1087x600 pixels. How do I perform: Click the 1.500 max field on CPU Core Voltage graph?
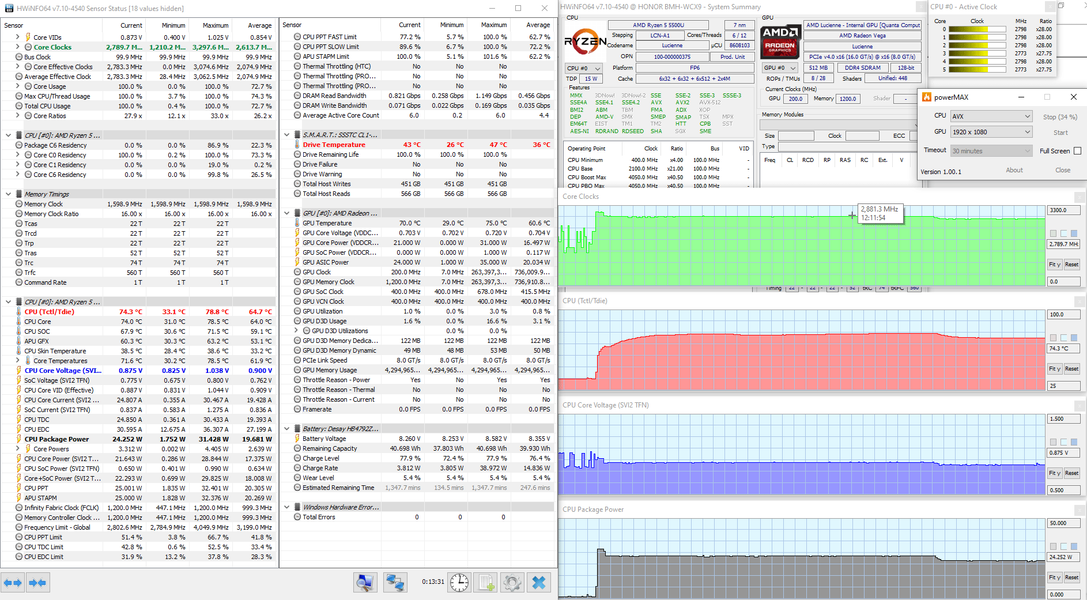click(x=1063, y=419)
